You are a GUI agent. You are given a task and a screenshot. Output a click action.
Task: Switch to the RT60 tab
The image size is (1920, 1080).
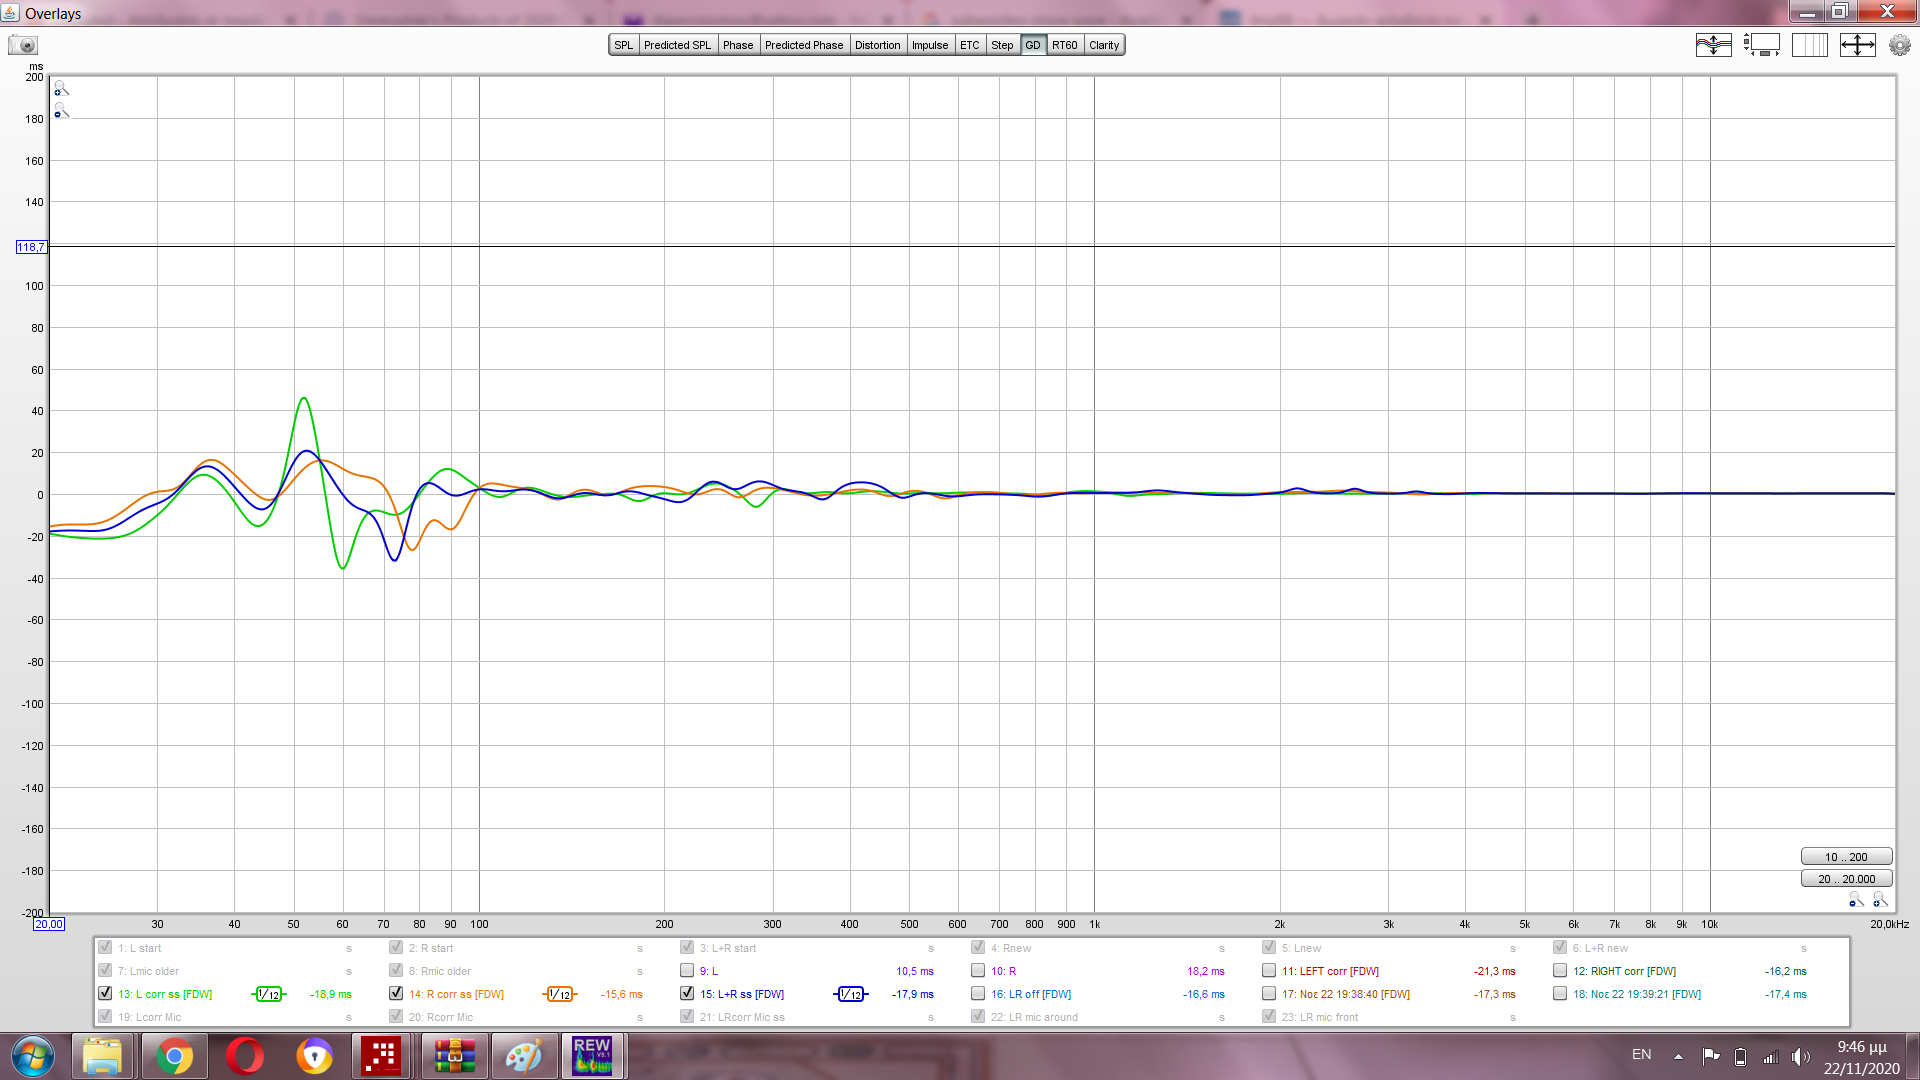(1064, 45)
